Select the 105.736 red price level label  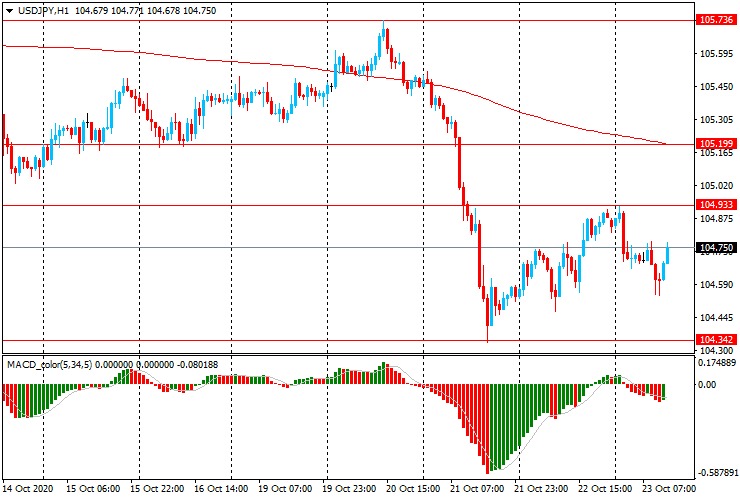coord(716,20)
